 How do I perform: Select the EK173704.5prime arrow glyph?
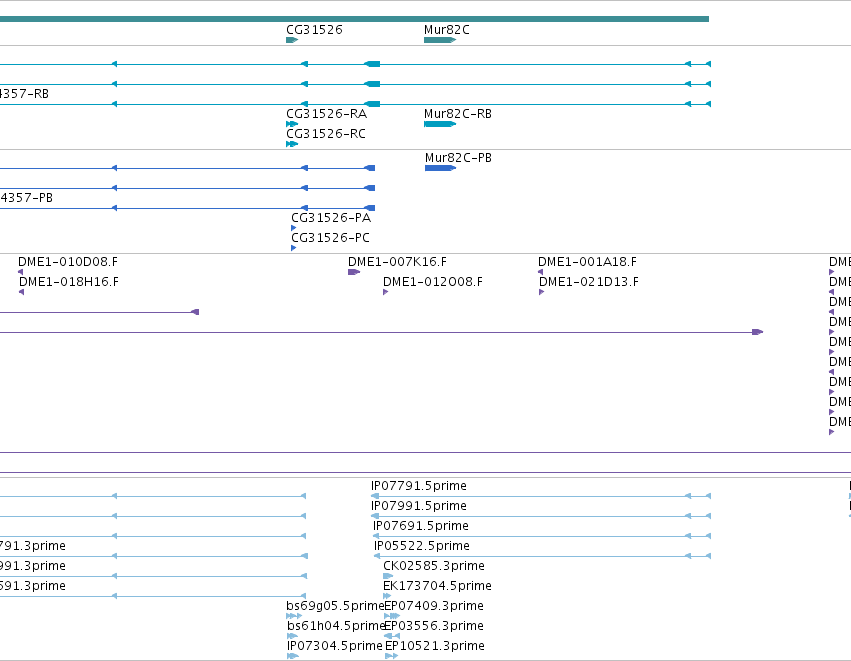[x=387, y=596]
